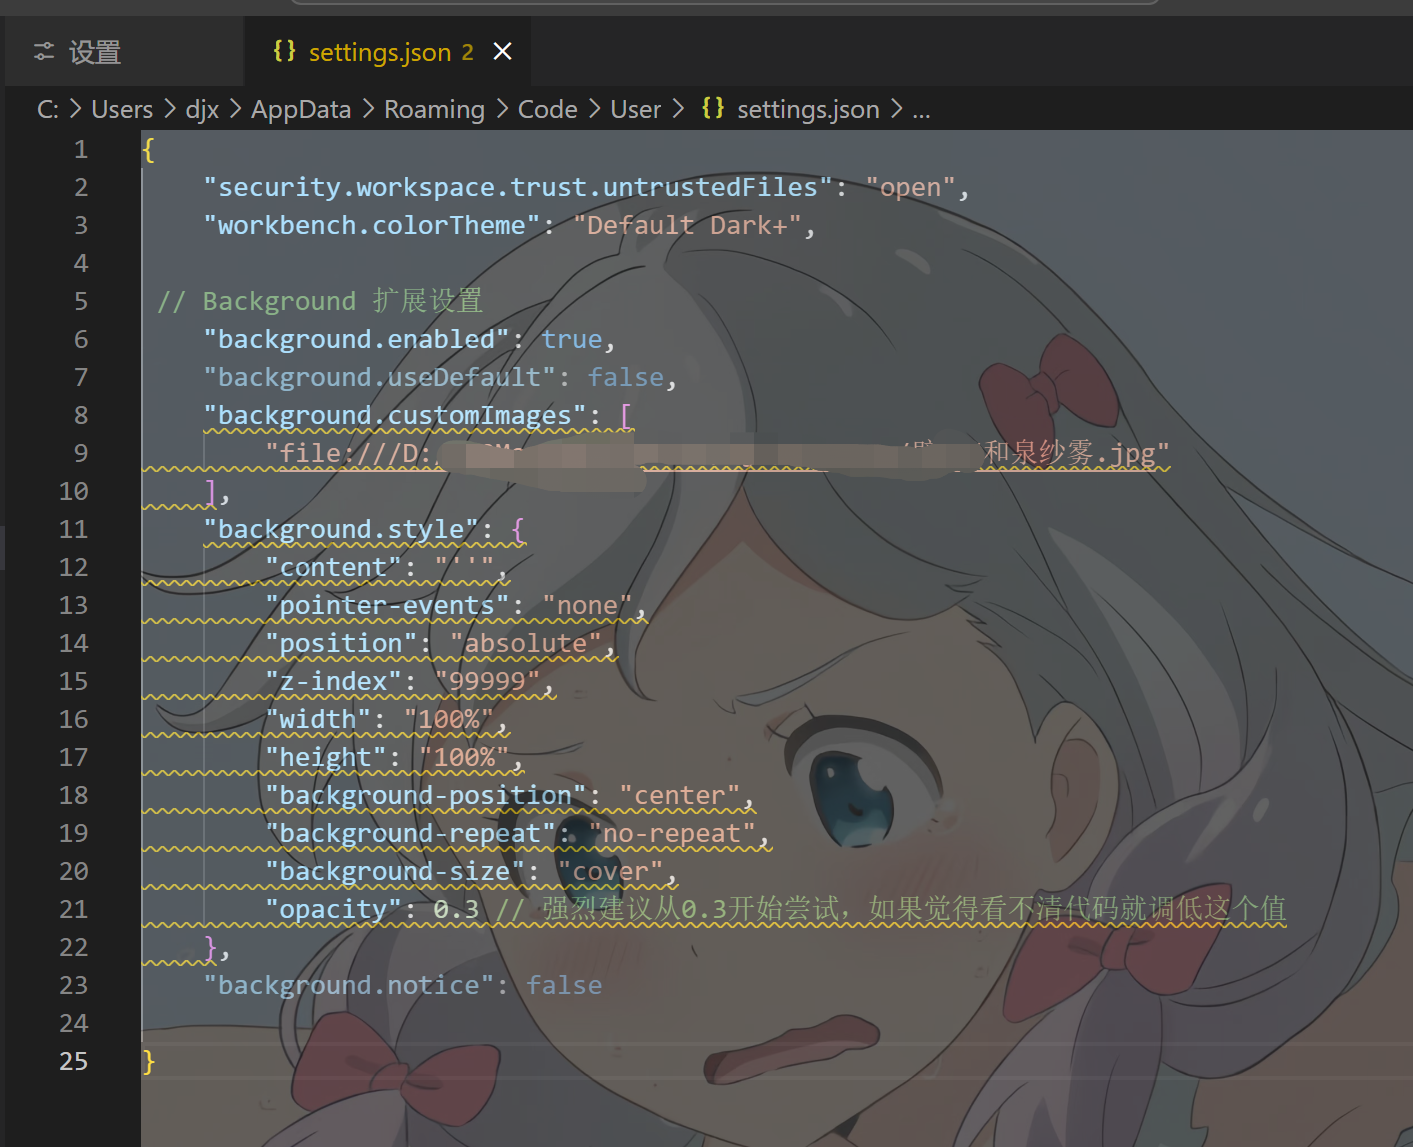Image resolution: width=1413 pixels, height=1147 pixels.
Task: Click "pointer-events" key text
Action: 388,606
